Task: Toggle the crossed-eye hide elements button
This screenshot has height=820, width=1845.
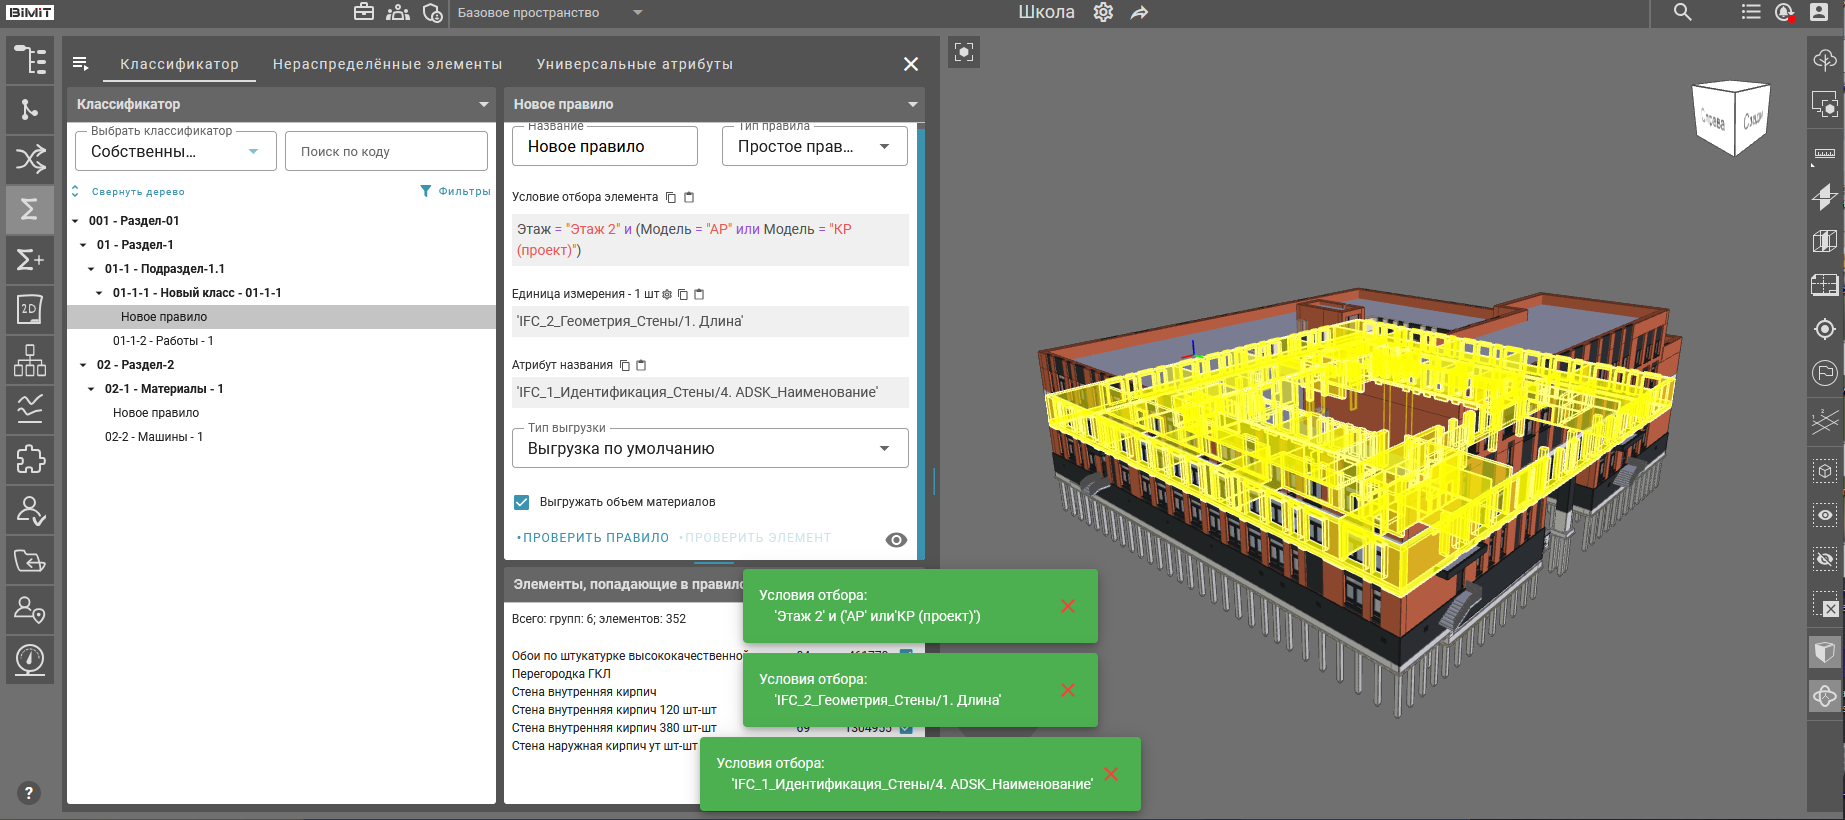Action: coord(1825,559)
